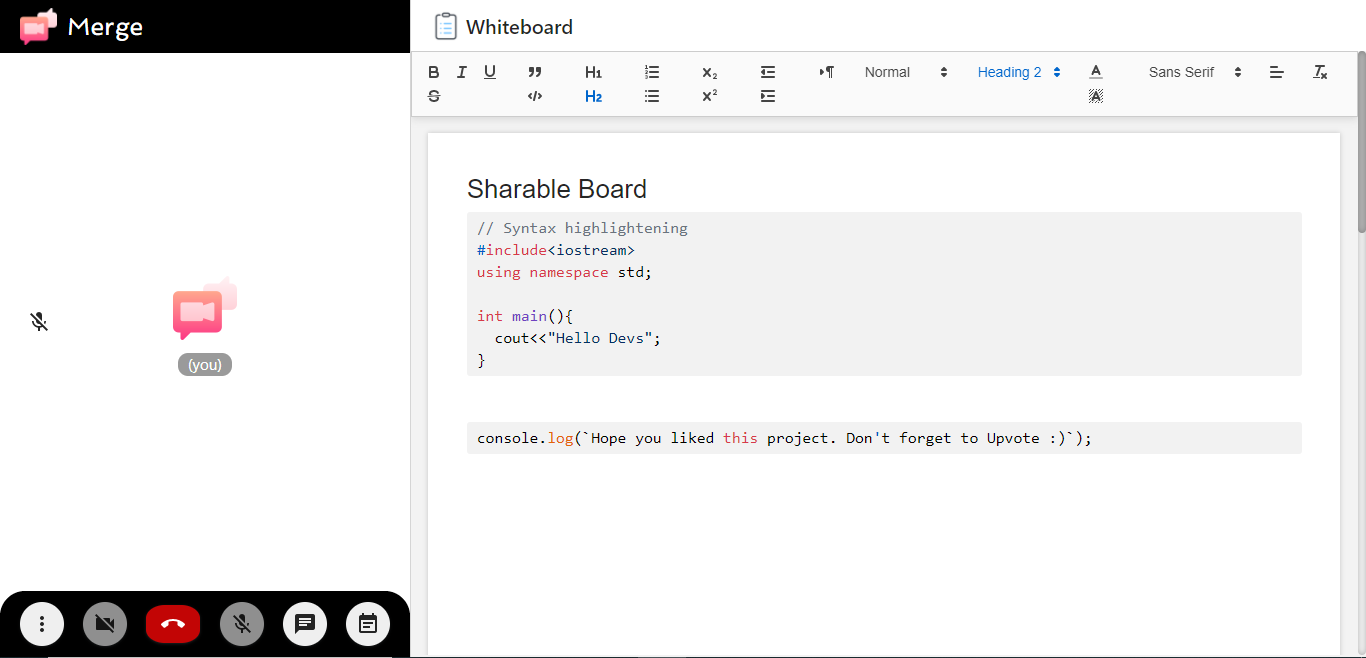Click the Merge logo icon

38,26
